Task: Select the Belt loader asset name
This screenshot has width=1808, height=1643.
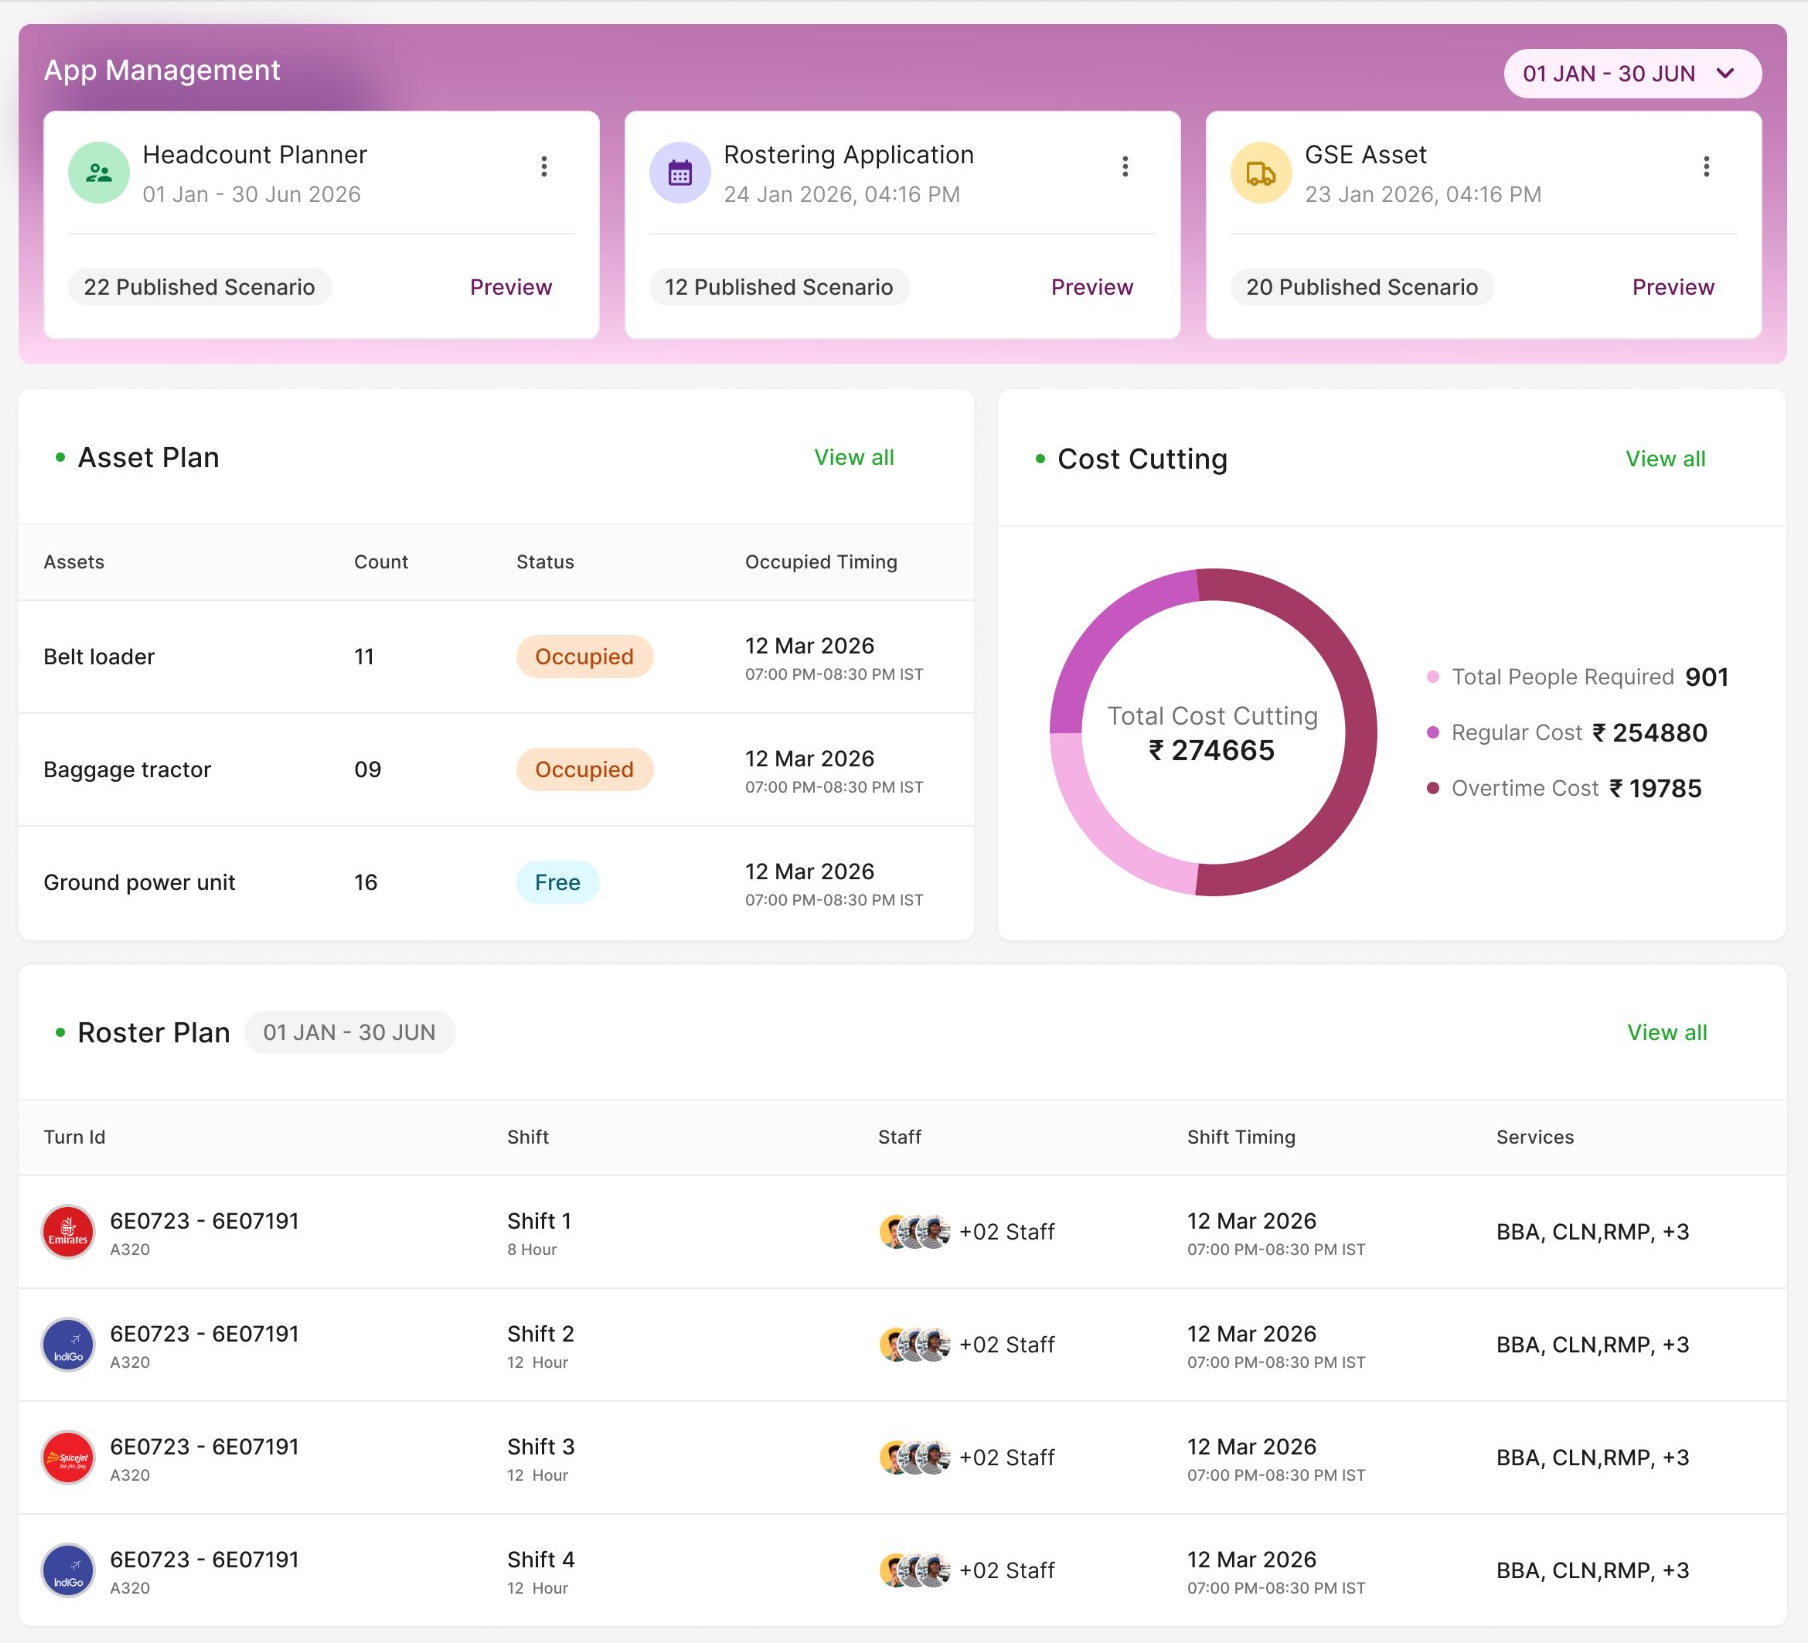Action: pyautogui.click(x=99, y=657)
